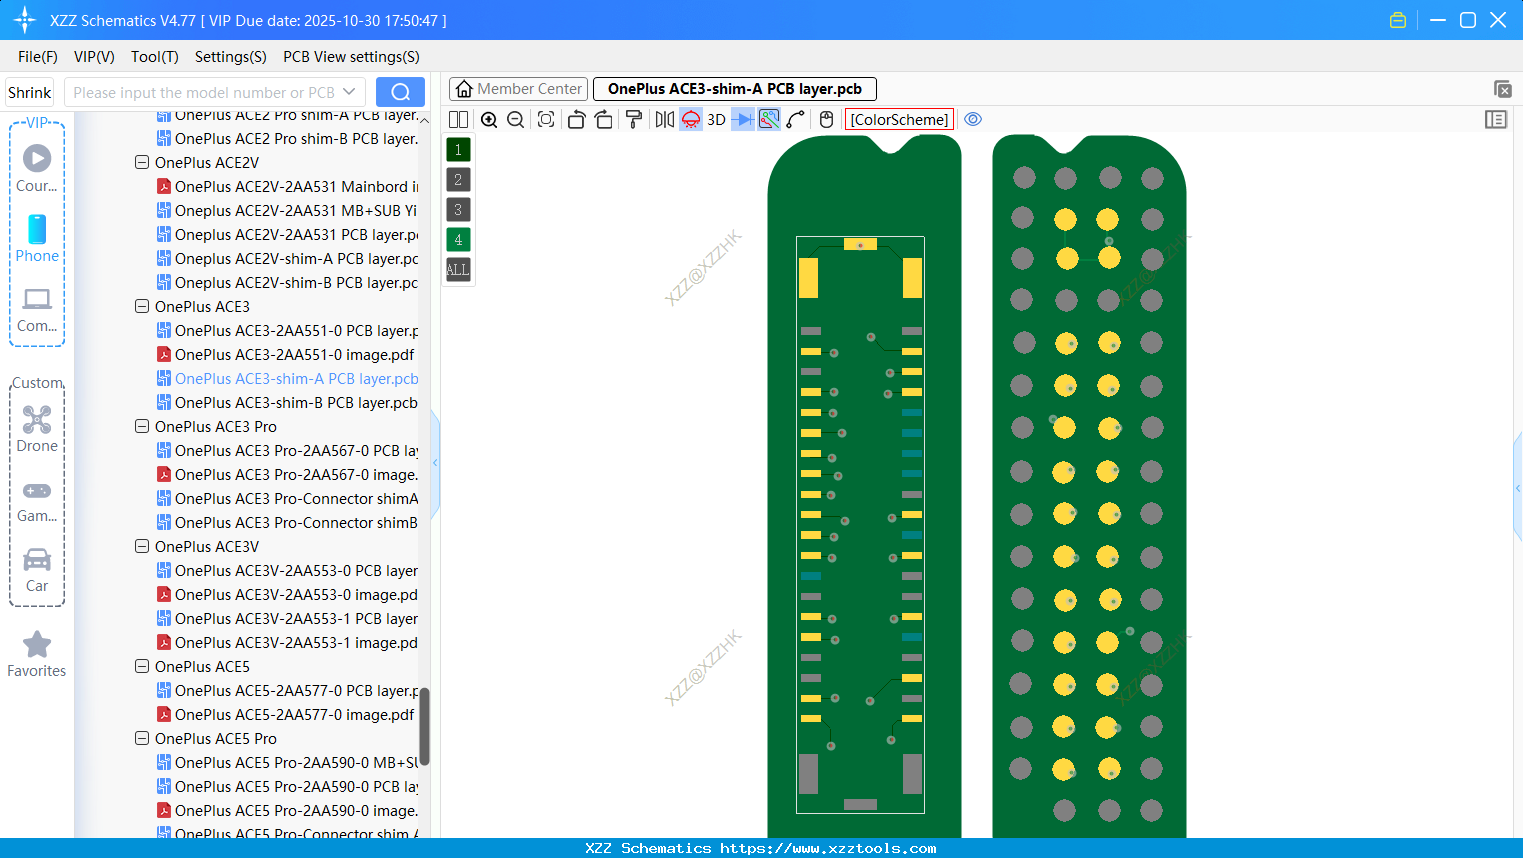This screenshot has height=858, width=1523.
Task: Click the XZZ Schematics app logo
Action: [x=25, y=20]
